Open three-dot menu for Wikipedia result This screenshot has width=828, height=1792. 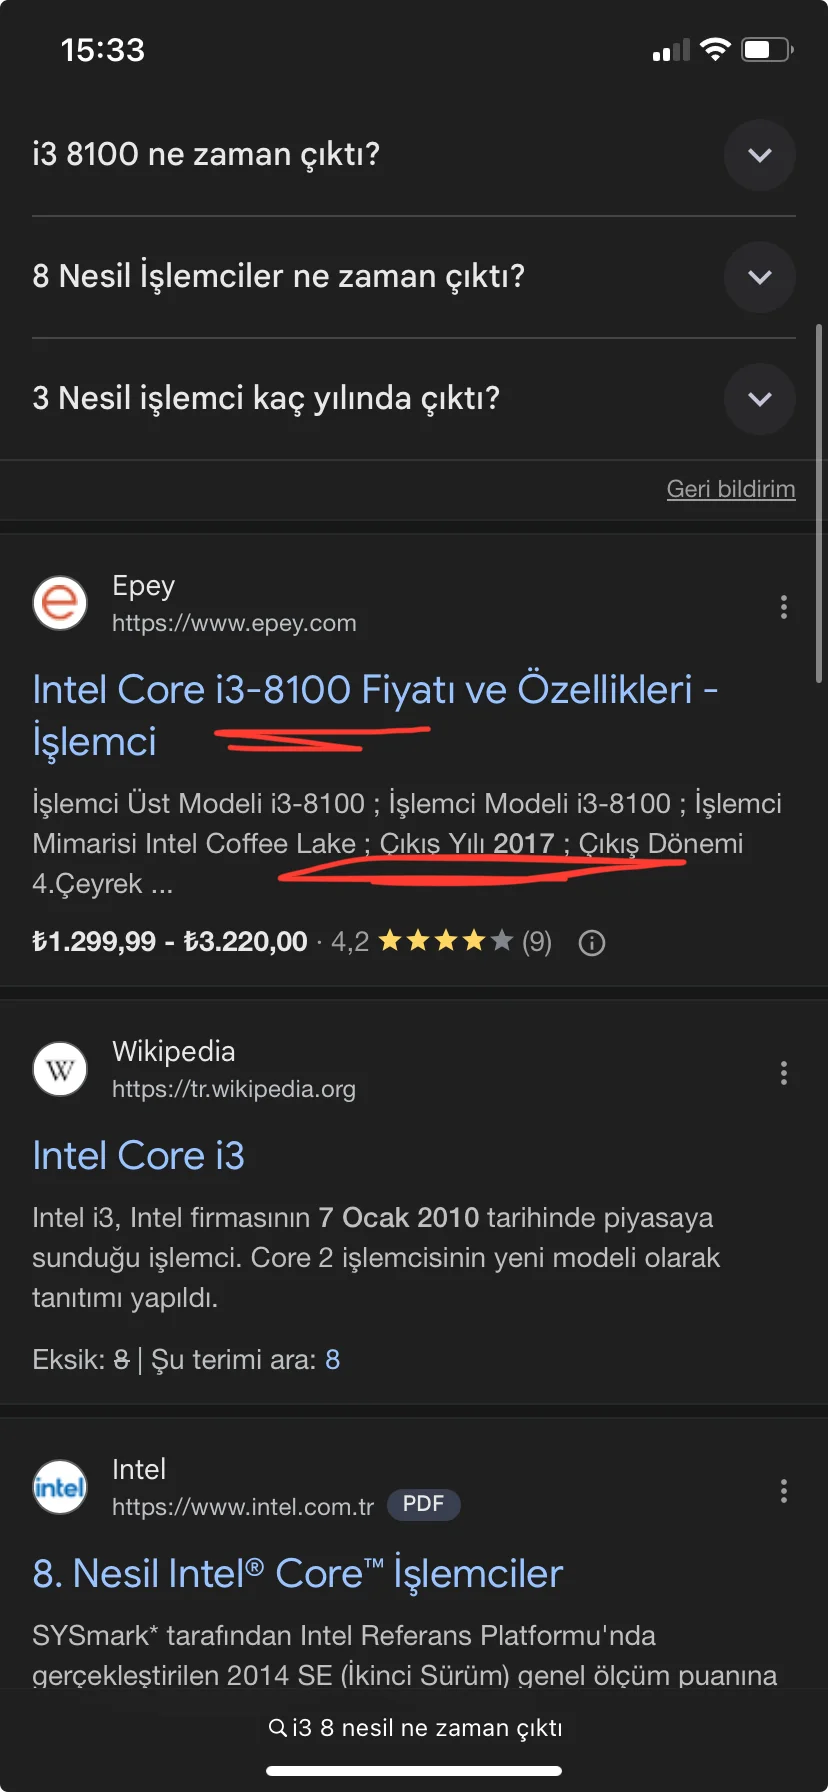783,1073
